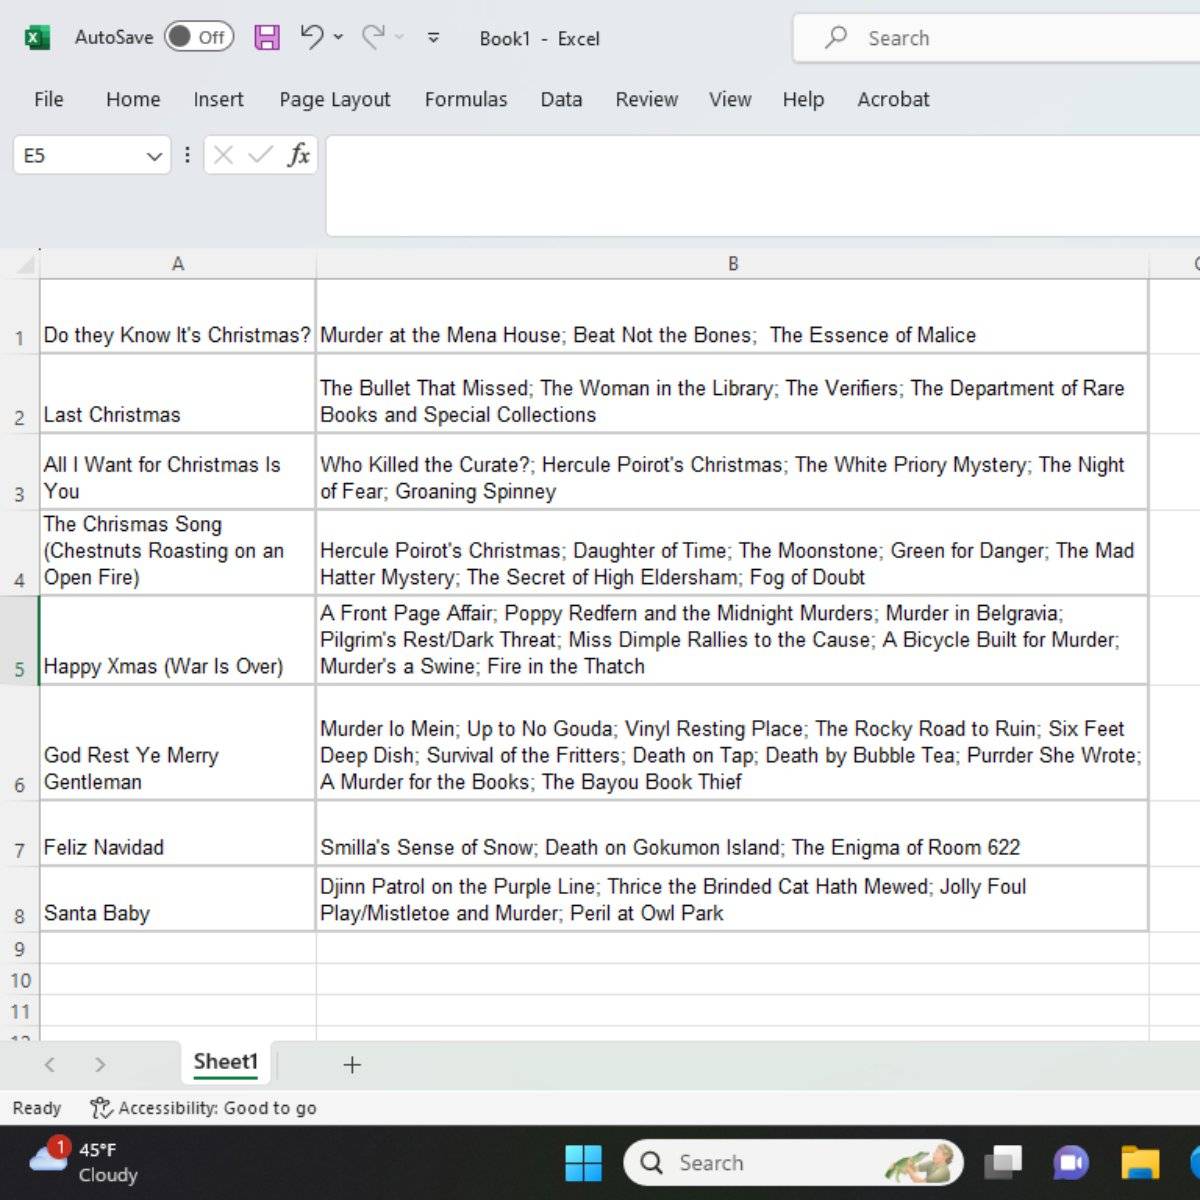Image resolution: width=1200 pixels, height=1200 pixels.
Task: Add a new sheet with plus icon
Action: (352, 1065)
